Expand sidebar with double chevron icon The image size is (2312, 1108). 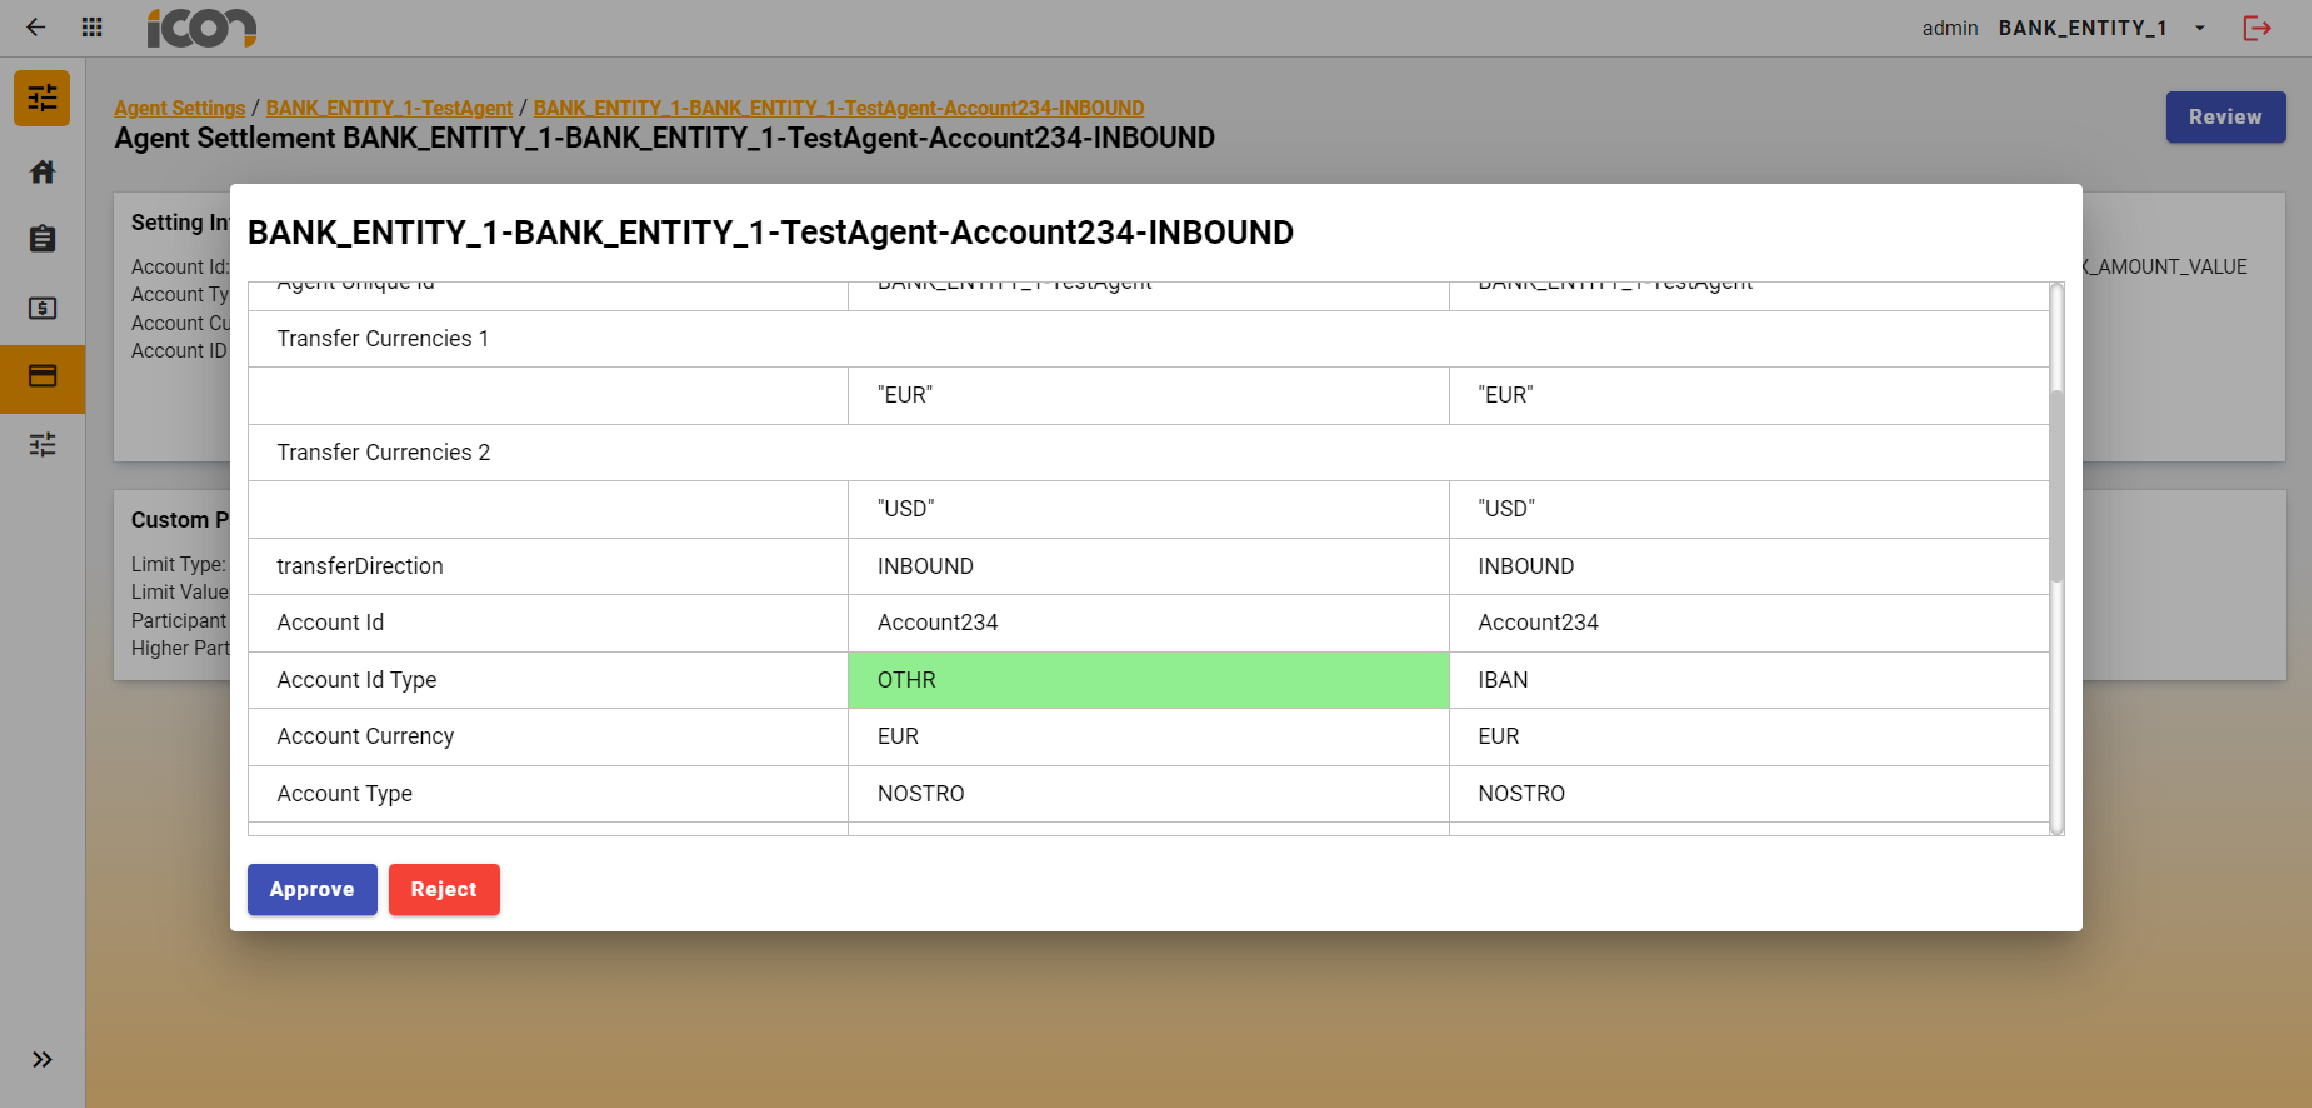coord(42,1059)
